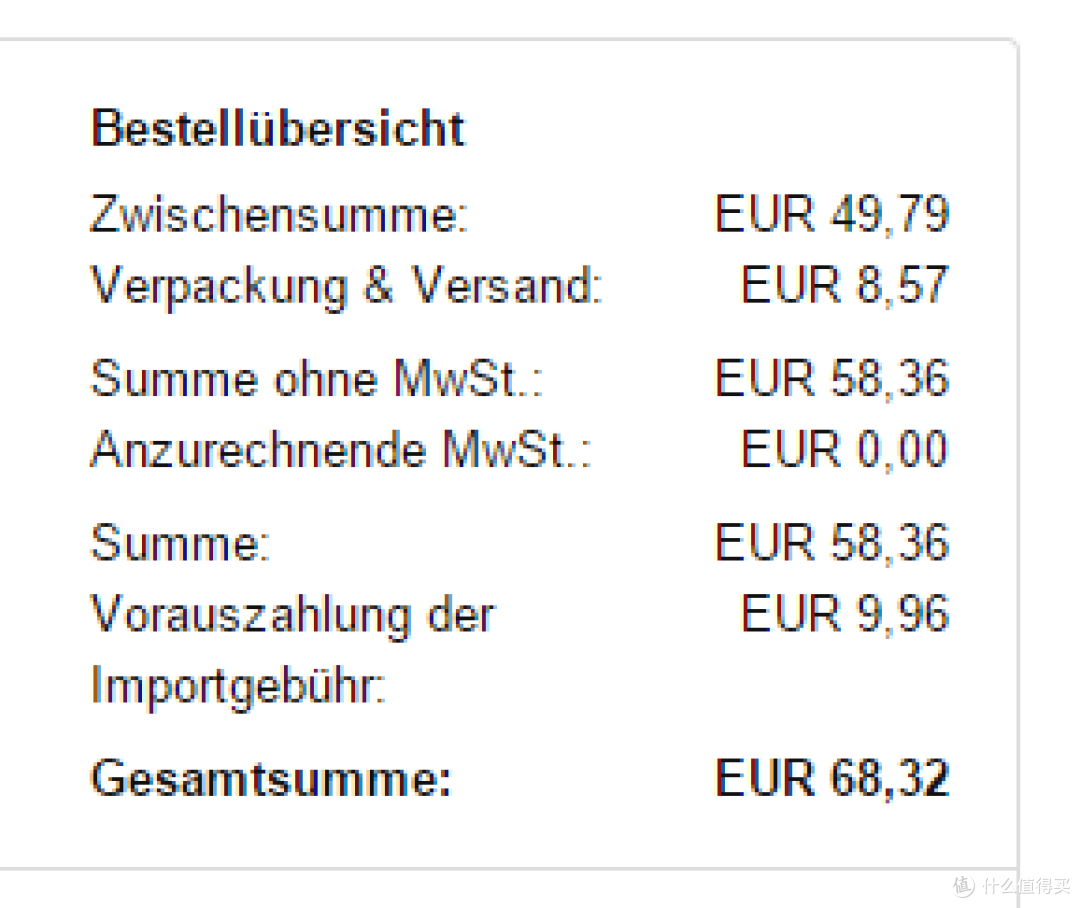Click the EUR 68,32 grand total
1080x908 pixels.
point(832,778)
